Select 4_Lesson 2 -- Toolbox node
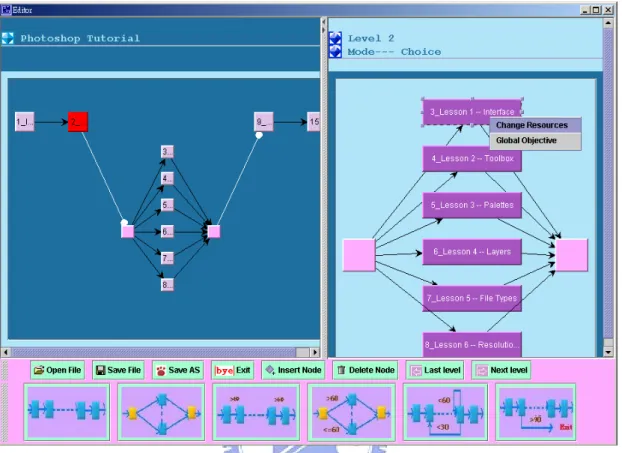Screen dimensions: 622x453 tap(472, 159)
